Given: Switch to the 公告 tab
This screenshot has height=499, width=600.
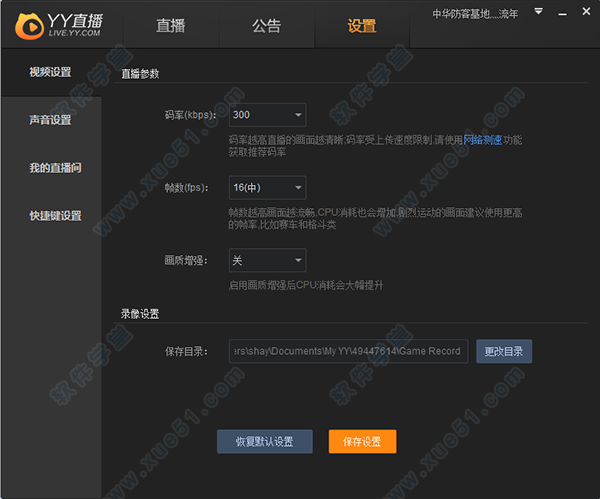Looking at the screenshot, I should click(266, 26).
